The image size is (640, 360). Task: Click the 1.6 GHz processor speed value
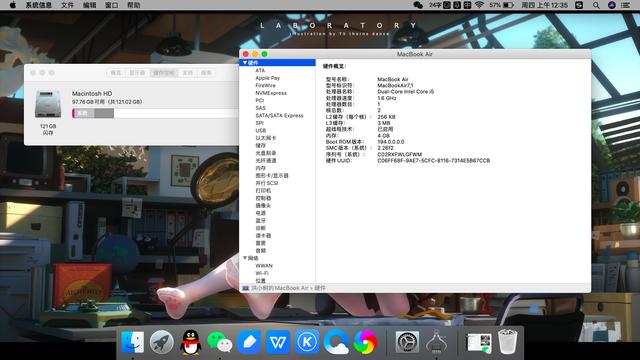point(387,98)
